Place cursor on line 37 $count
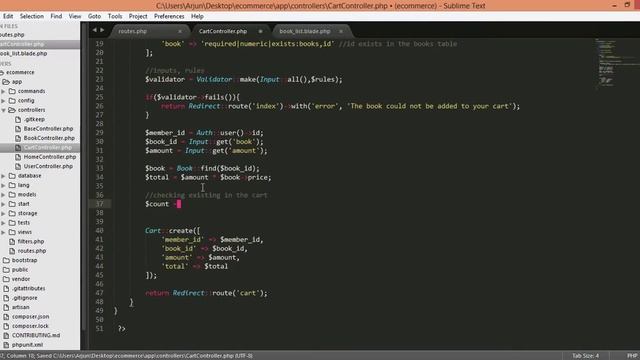Image resolution: width=640 pixels, height=360 pixels. 157,204
